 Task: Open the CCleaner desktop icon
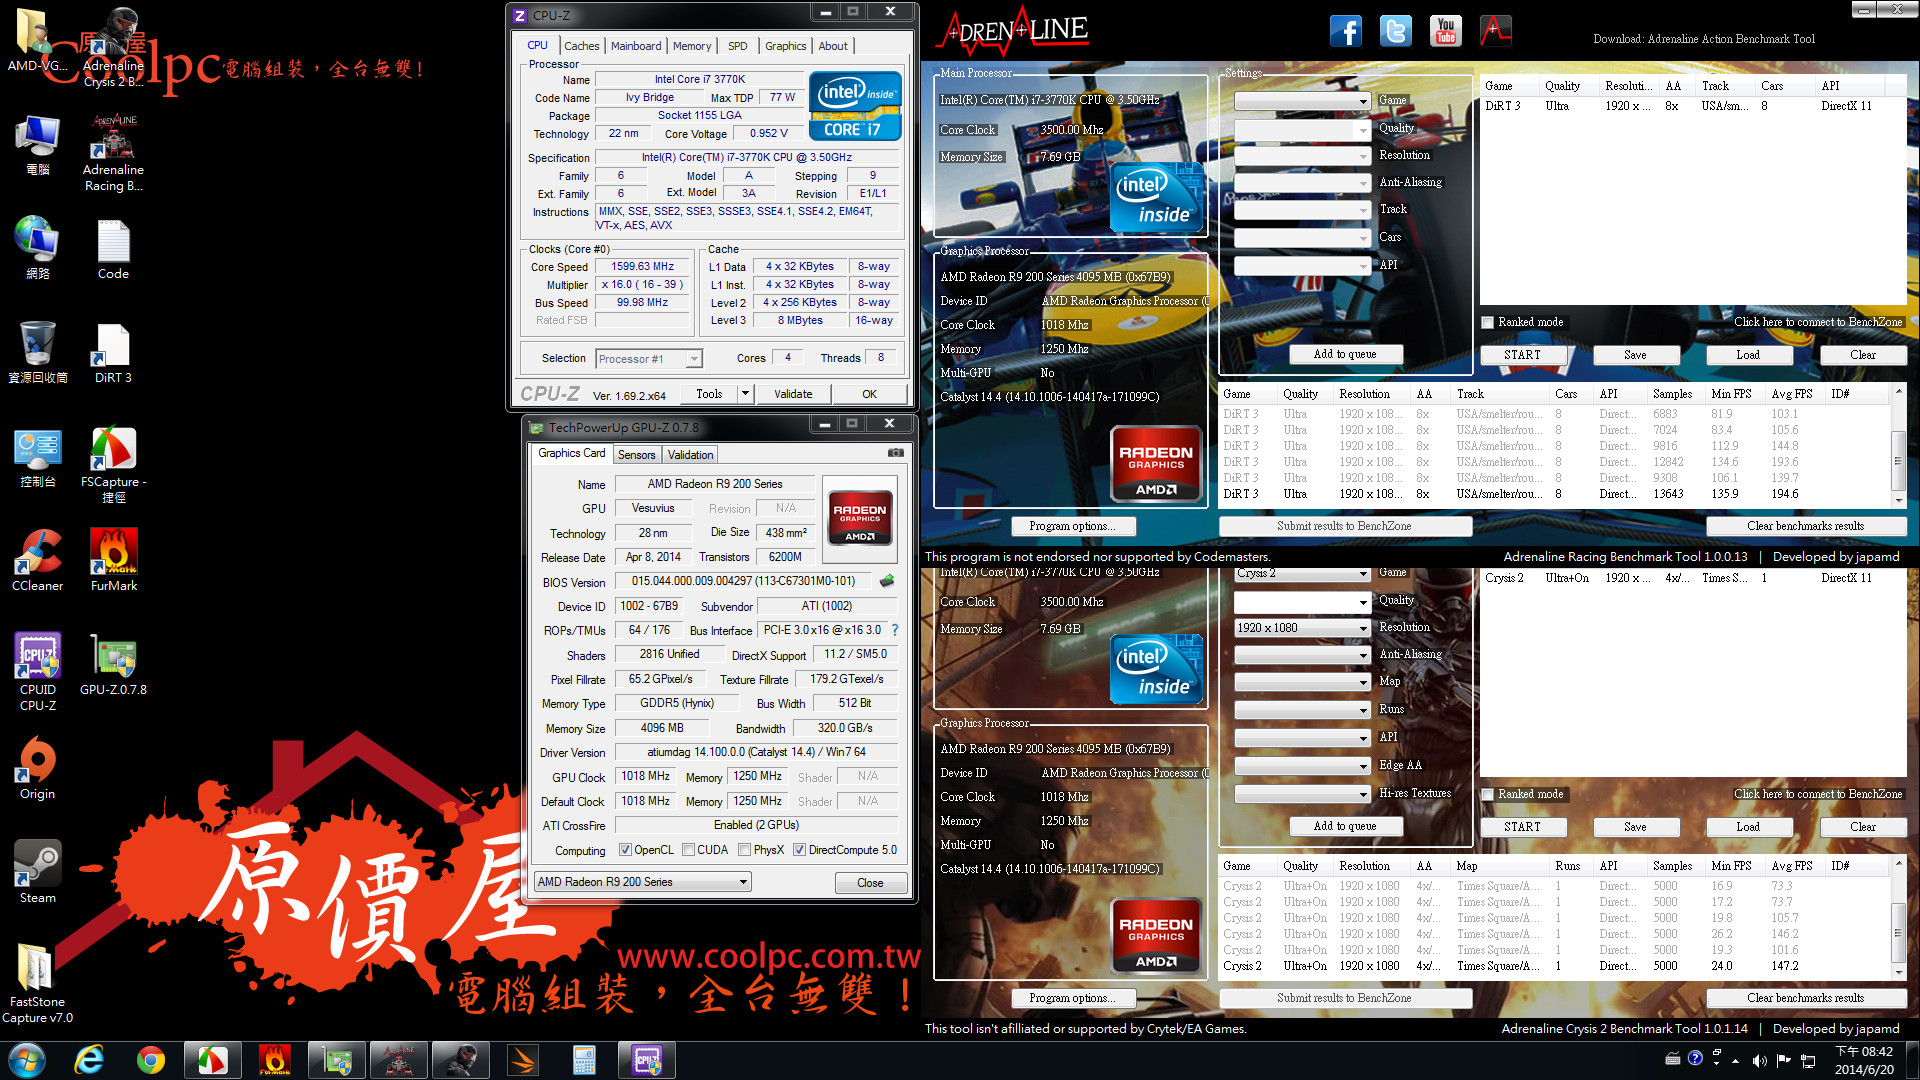coord(38,561)
